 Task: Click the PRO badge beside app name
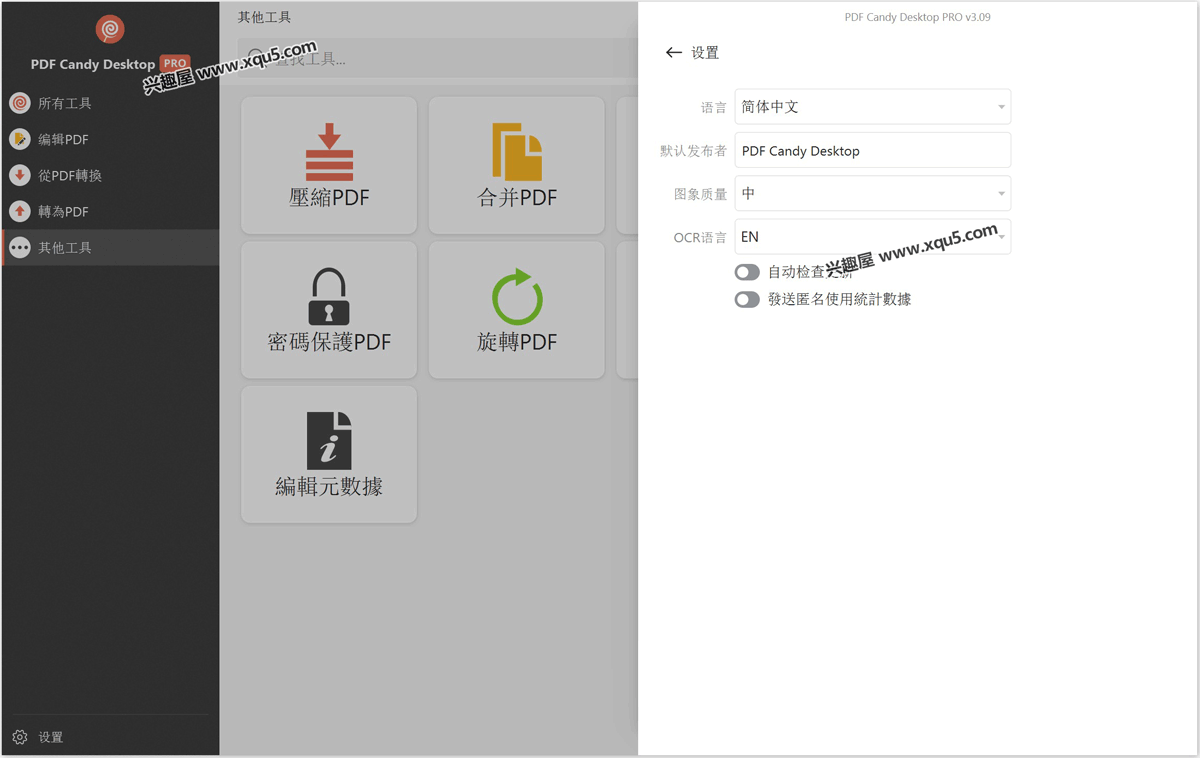pyautogui.click(x=175, y=62)
